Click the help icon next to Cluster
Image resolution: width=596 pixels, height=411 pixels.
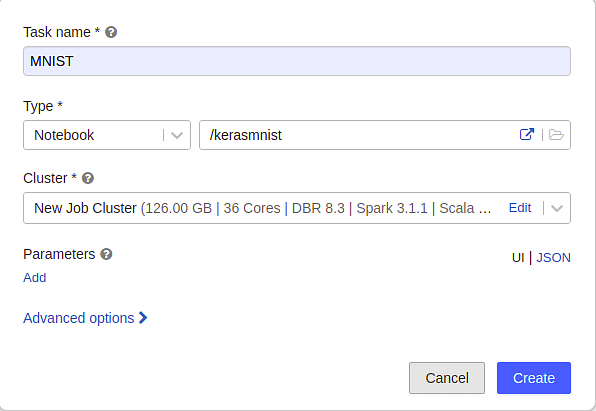[x=88, y=178]
